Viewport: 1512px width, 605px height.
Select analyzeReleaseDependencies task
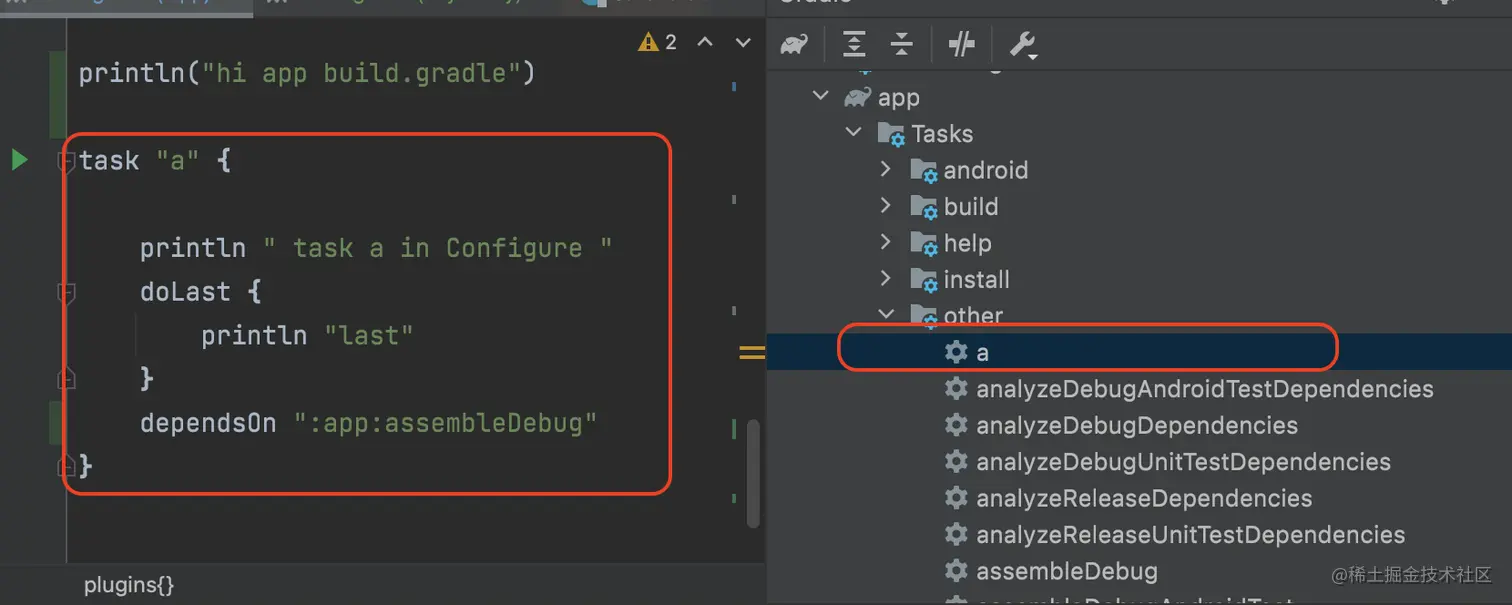pos(1144,498)
